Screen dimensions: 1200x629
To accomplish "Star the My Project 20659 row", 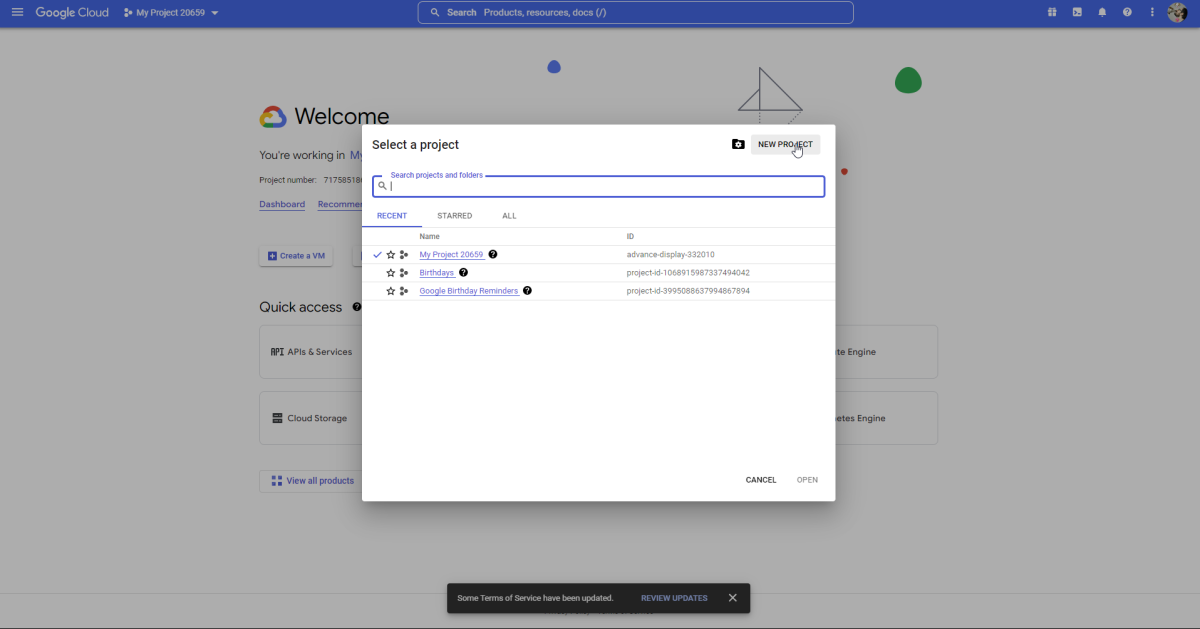I will pos(391,255).
